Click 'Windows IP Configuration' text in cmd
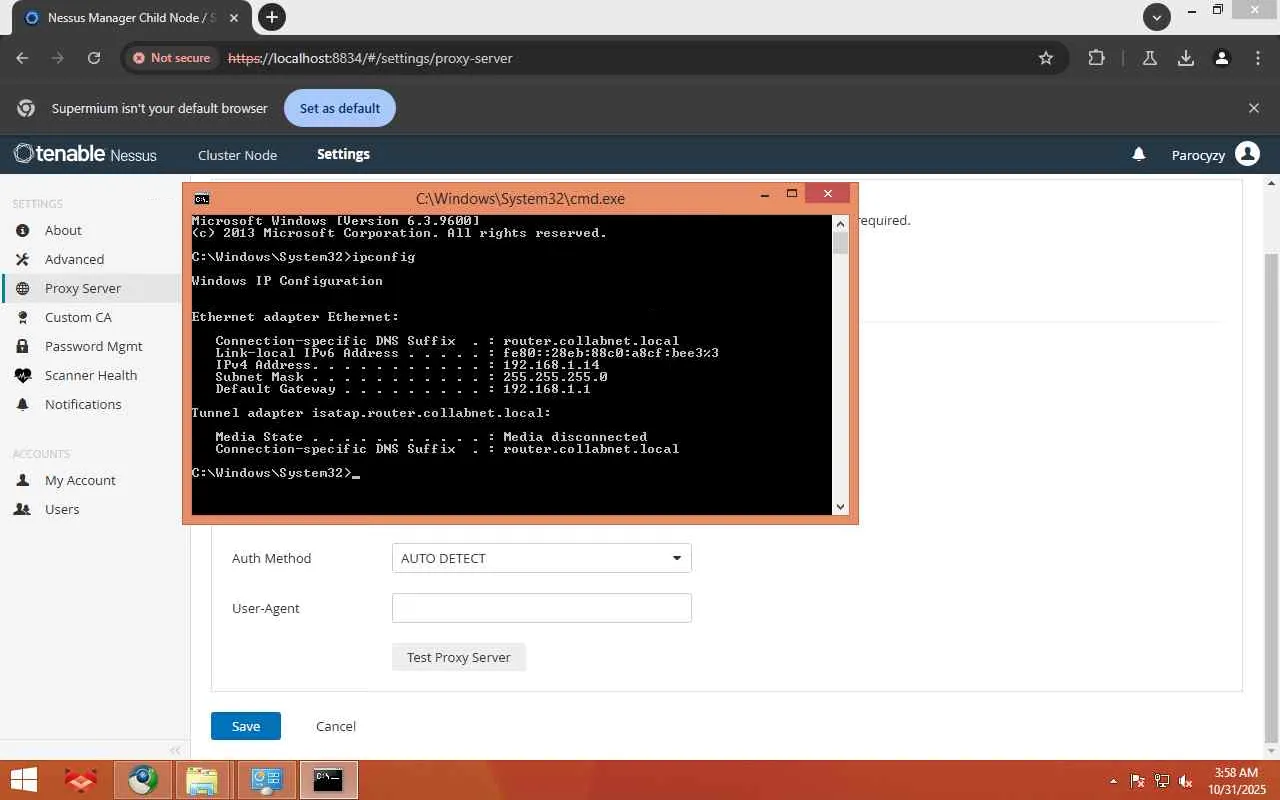This screenshot has width=1280, height=800. [287, 281]
